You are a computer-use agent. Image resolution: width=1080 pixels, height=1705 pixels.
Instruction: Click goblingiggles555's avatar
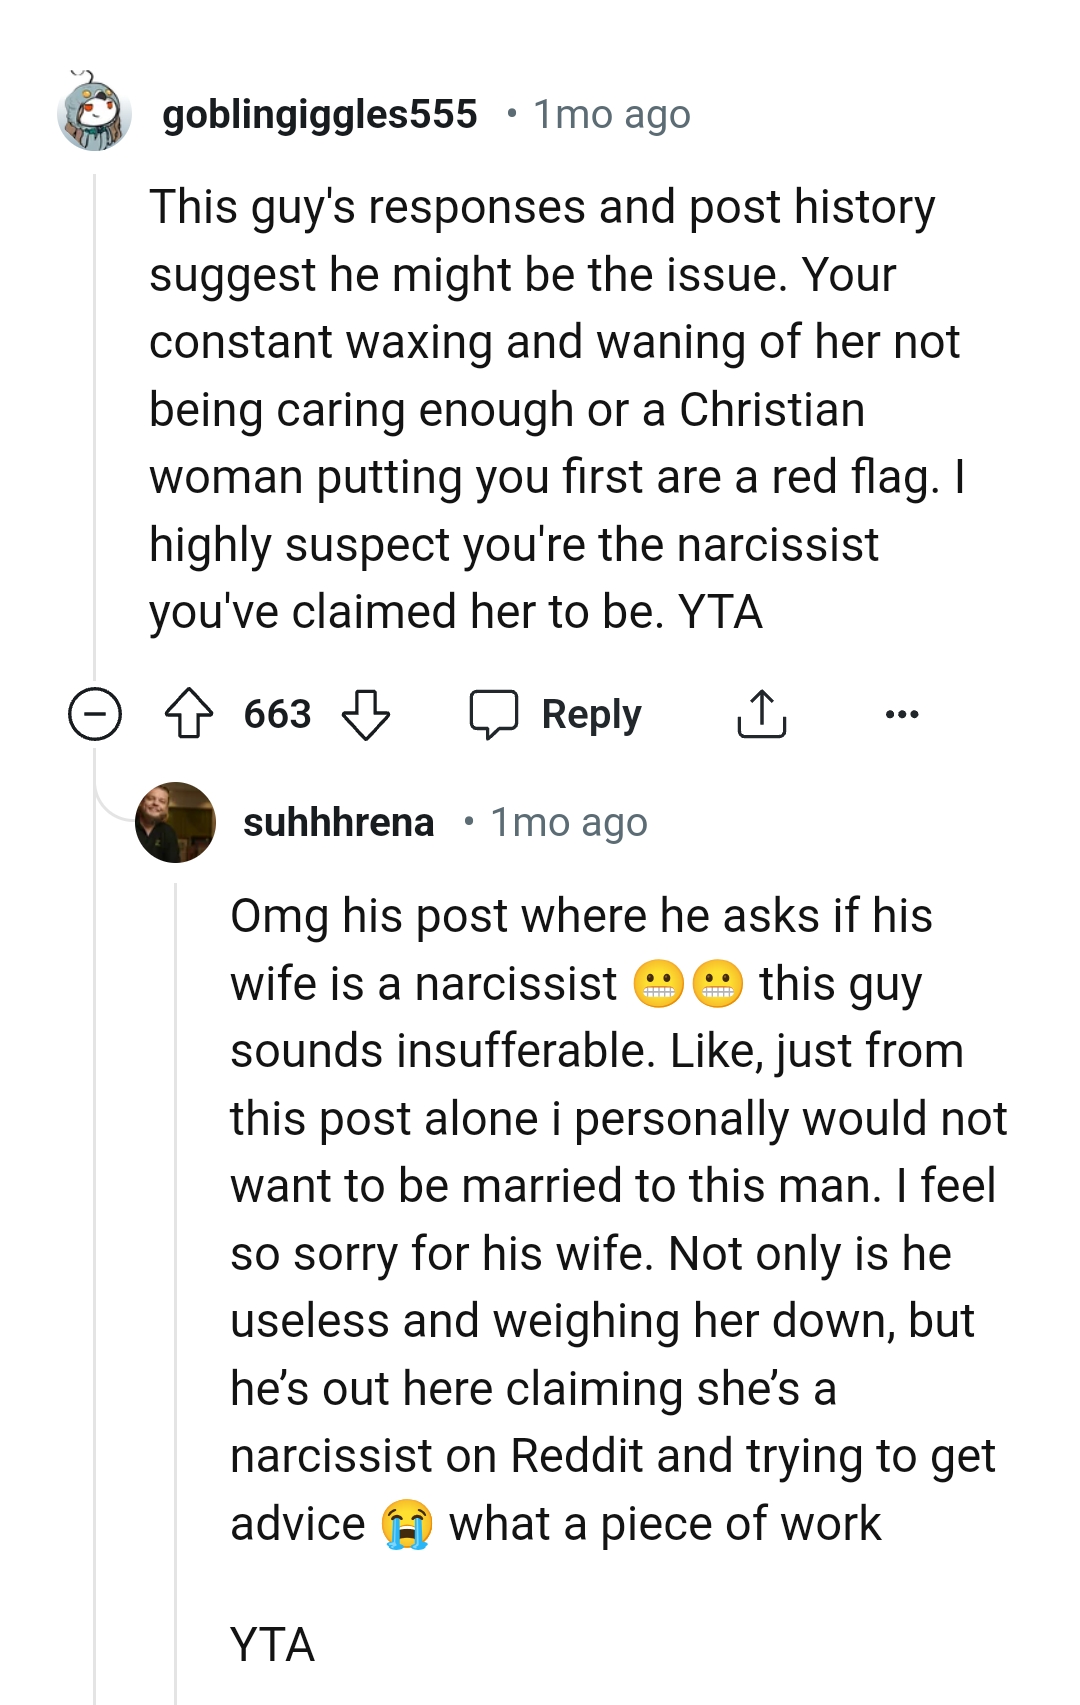click(96, 113)
